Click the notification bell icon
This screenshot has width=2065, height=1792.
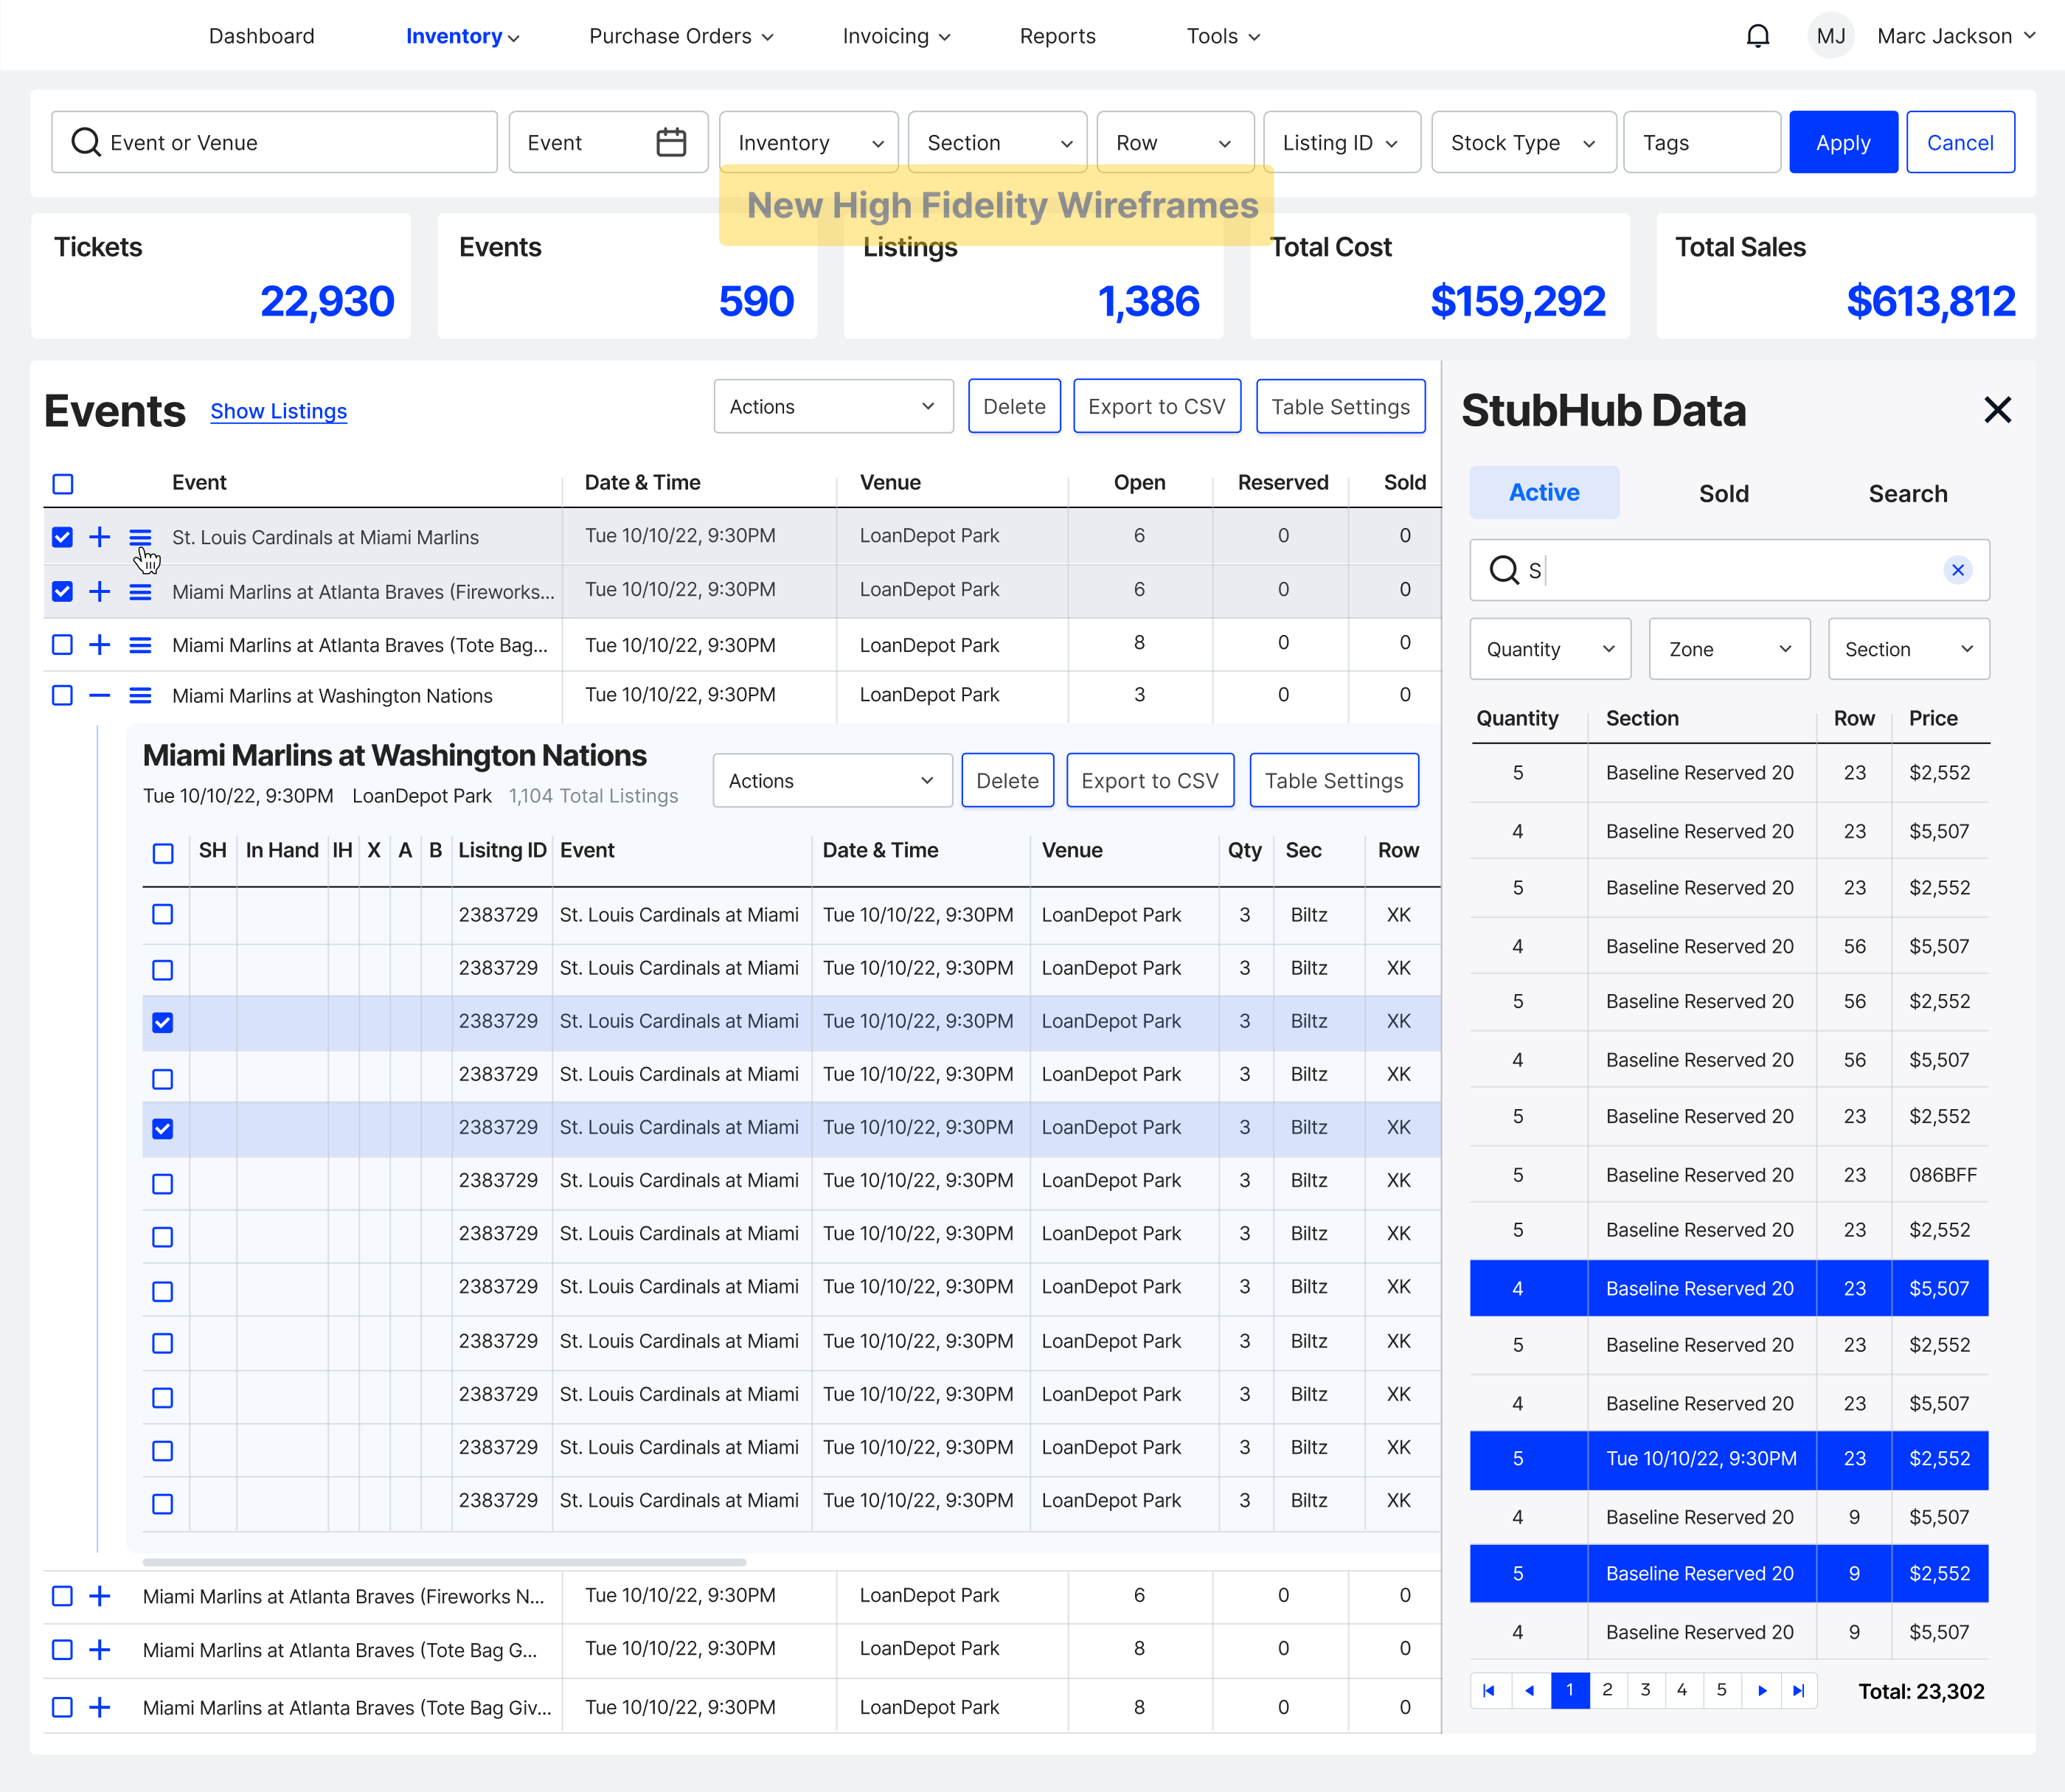click(1757, 37)
